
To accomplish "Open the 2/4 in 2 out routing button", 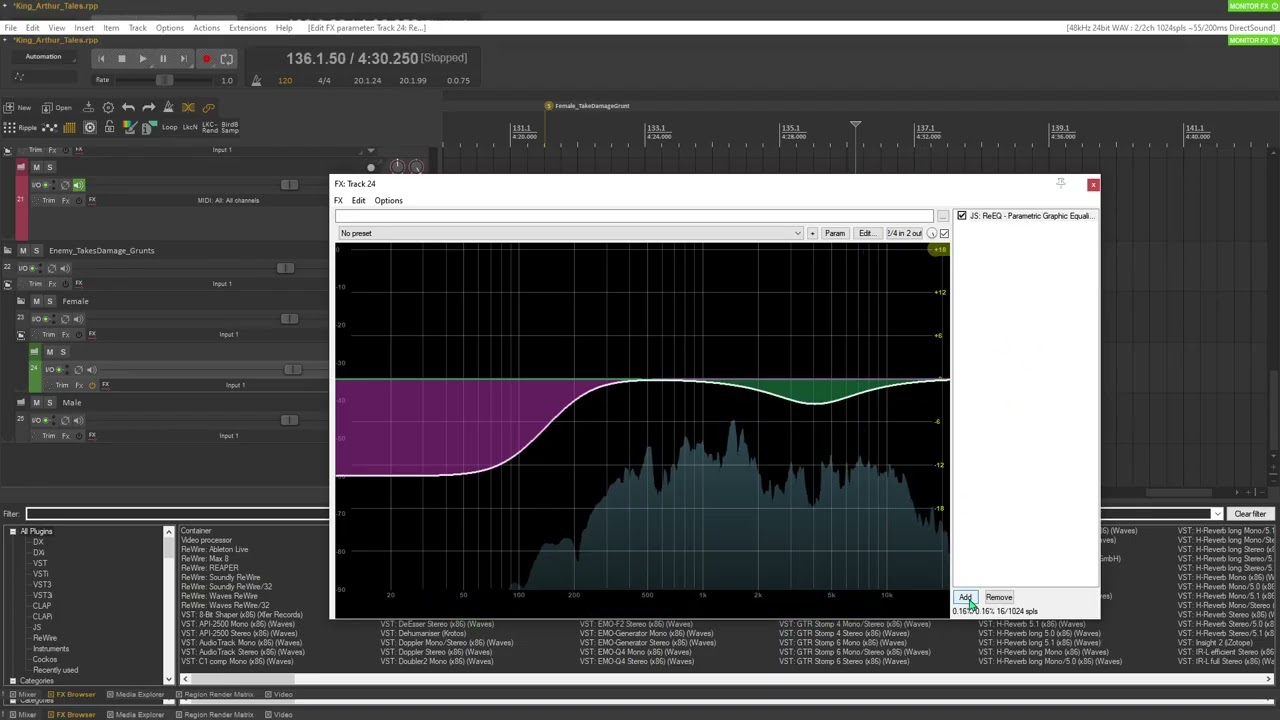I will [x=904, y=233].
